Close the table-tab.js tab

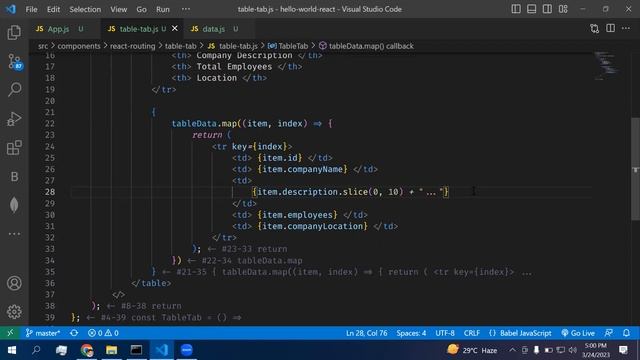(x=175, y=28)
